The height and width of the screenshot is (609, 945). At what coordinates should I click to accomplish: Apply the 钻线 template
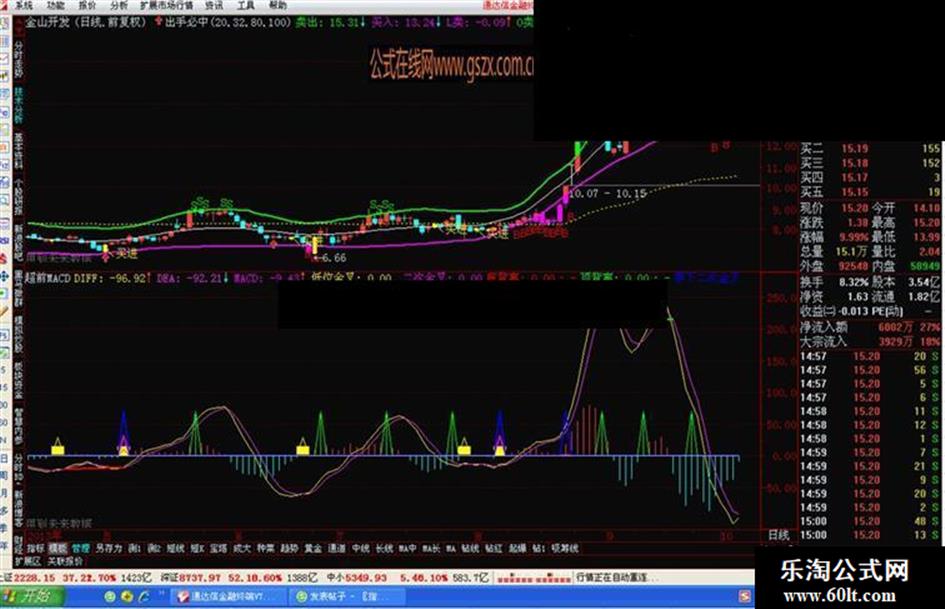click(x=470, y=548)
